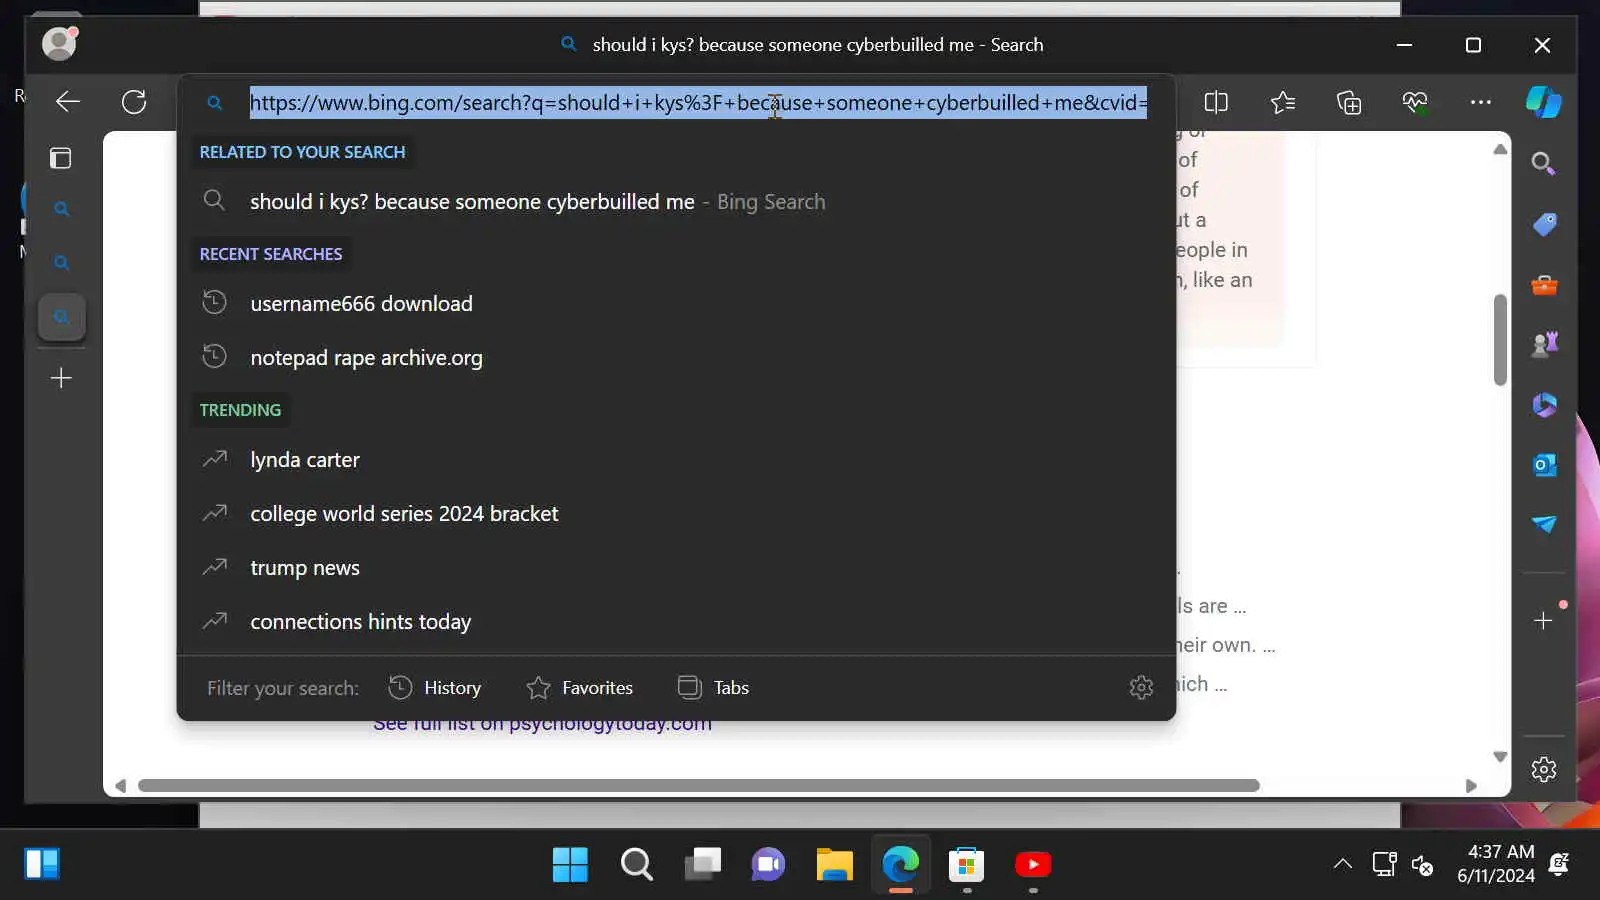Open Microsoft Store on the taskbar

coord(966,864)
